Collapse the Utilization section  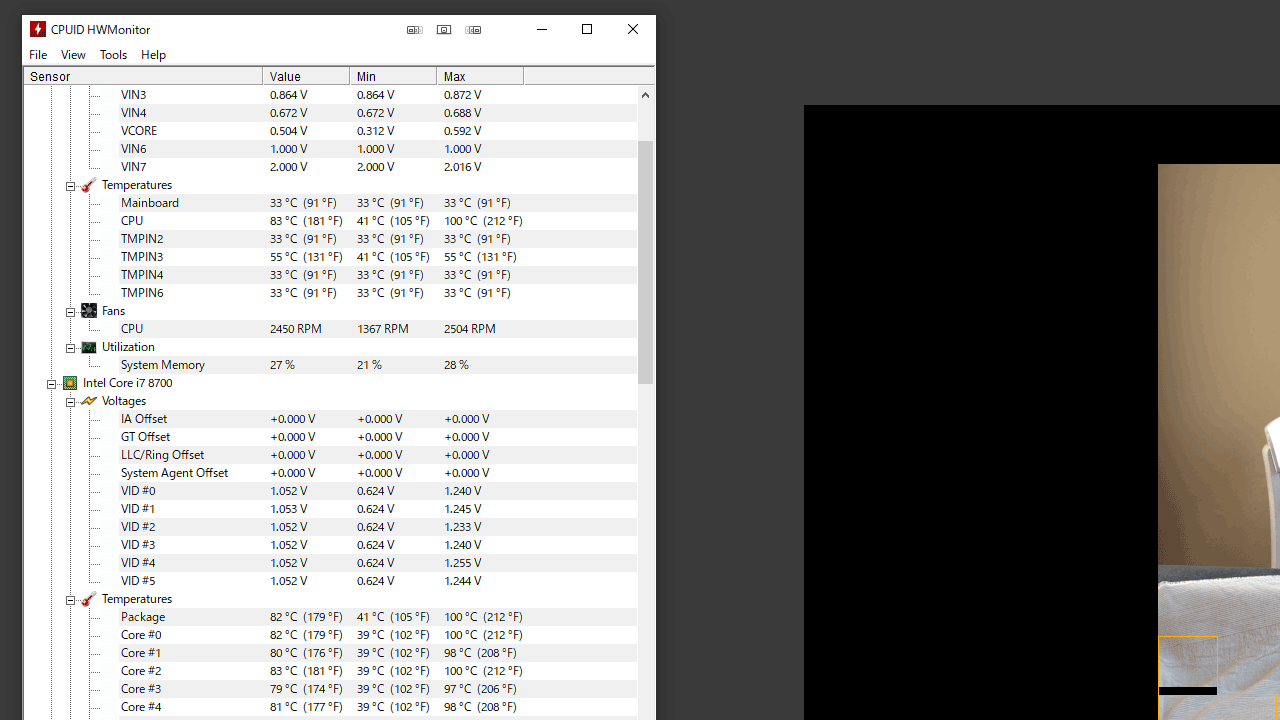(x=71, y=348)
